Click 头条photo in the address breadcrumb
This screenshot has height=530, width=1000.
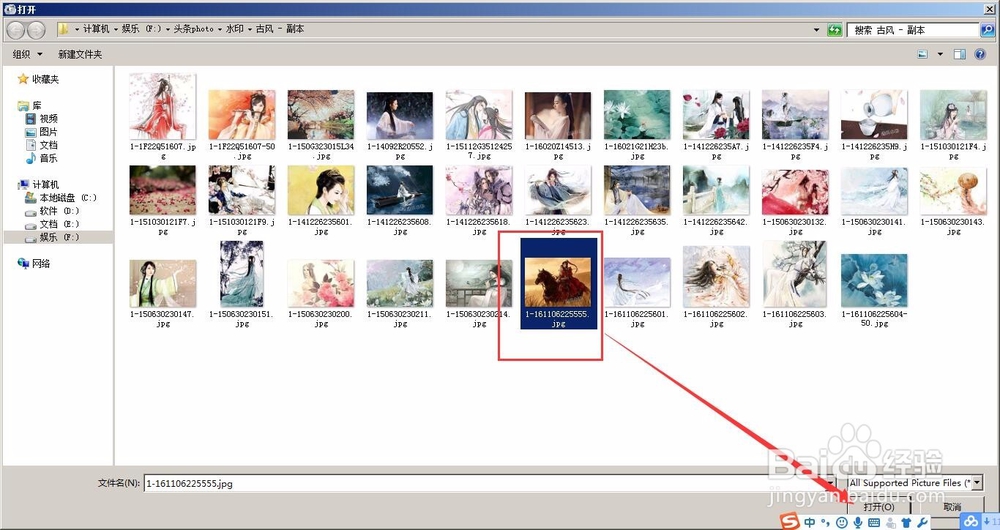194,29
